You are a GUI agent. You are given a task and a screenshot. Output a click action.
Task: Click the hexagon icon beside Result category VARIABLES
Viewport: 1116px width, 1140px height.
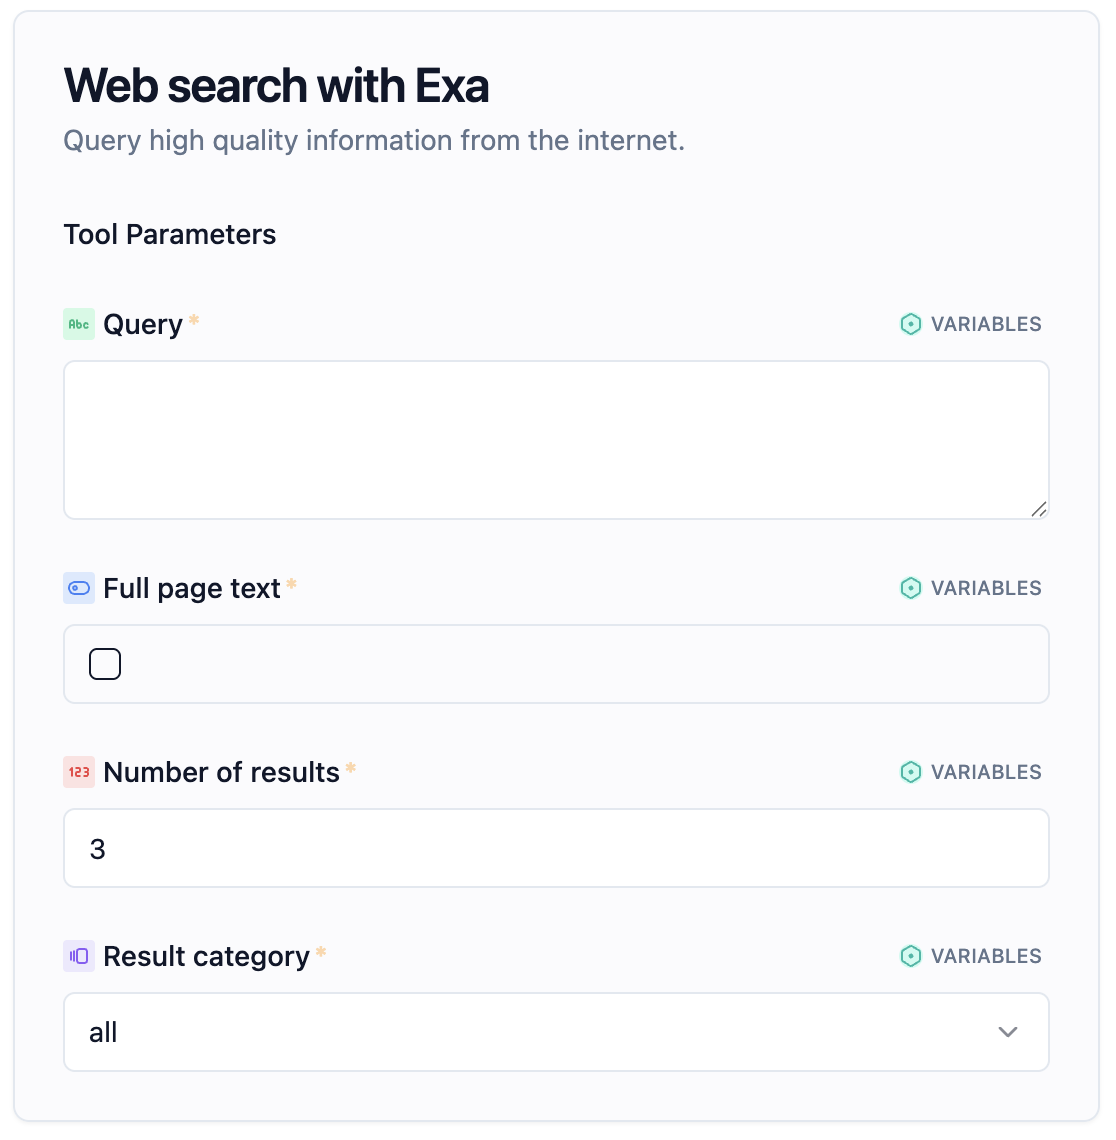click(911, 956)
